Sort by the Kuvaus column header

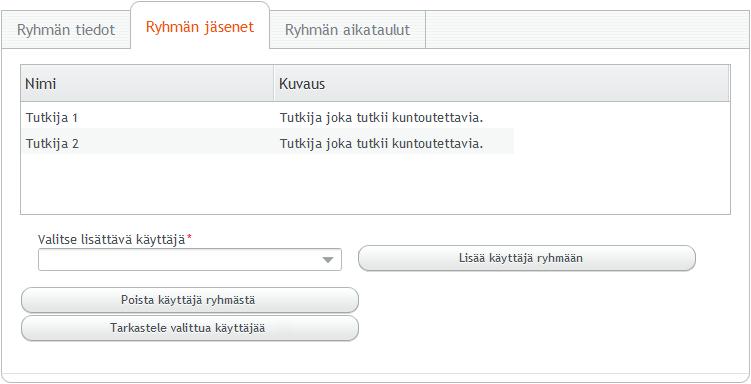pos(501,83)
